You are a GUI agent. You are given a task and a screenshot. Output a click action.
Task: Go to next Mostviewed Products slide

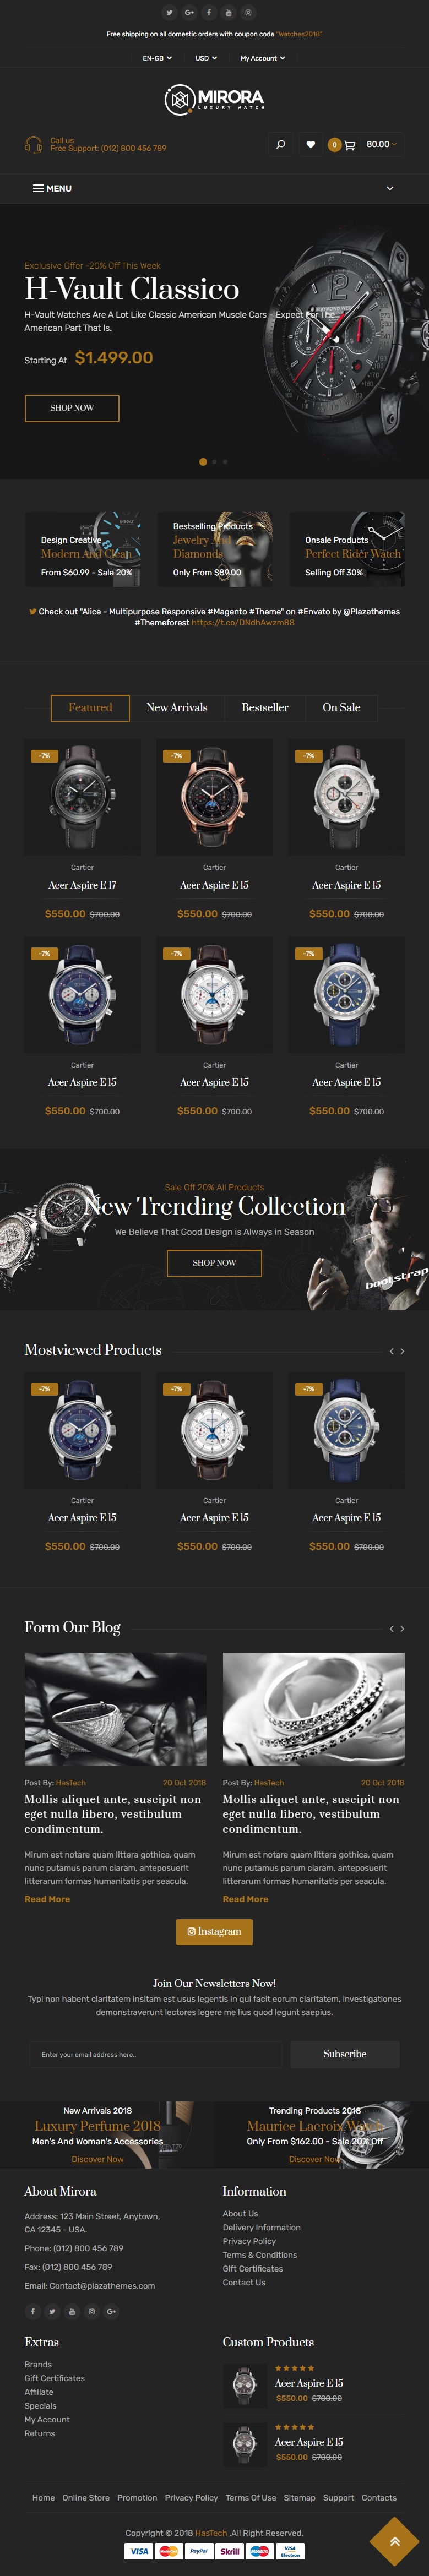[402, 1351]
